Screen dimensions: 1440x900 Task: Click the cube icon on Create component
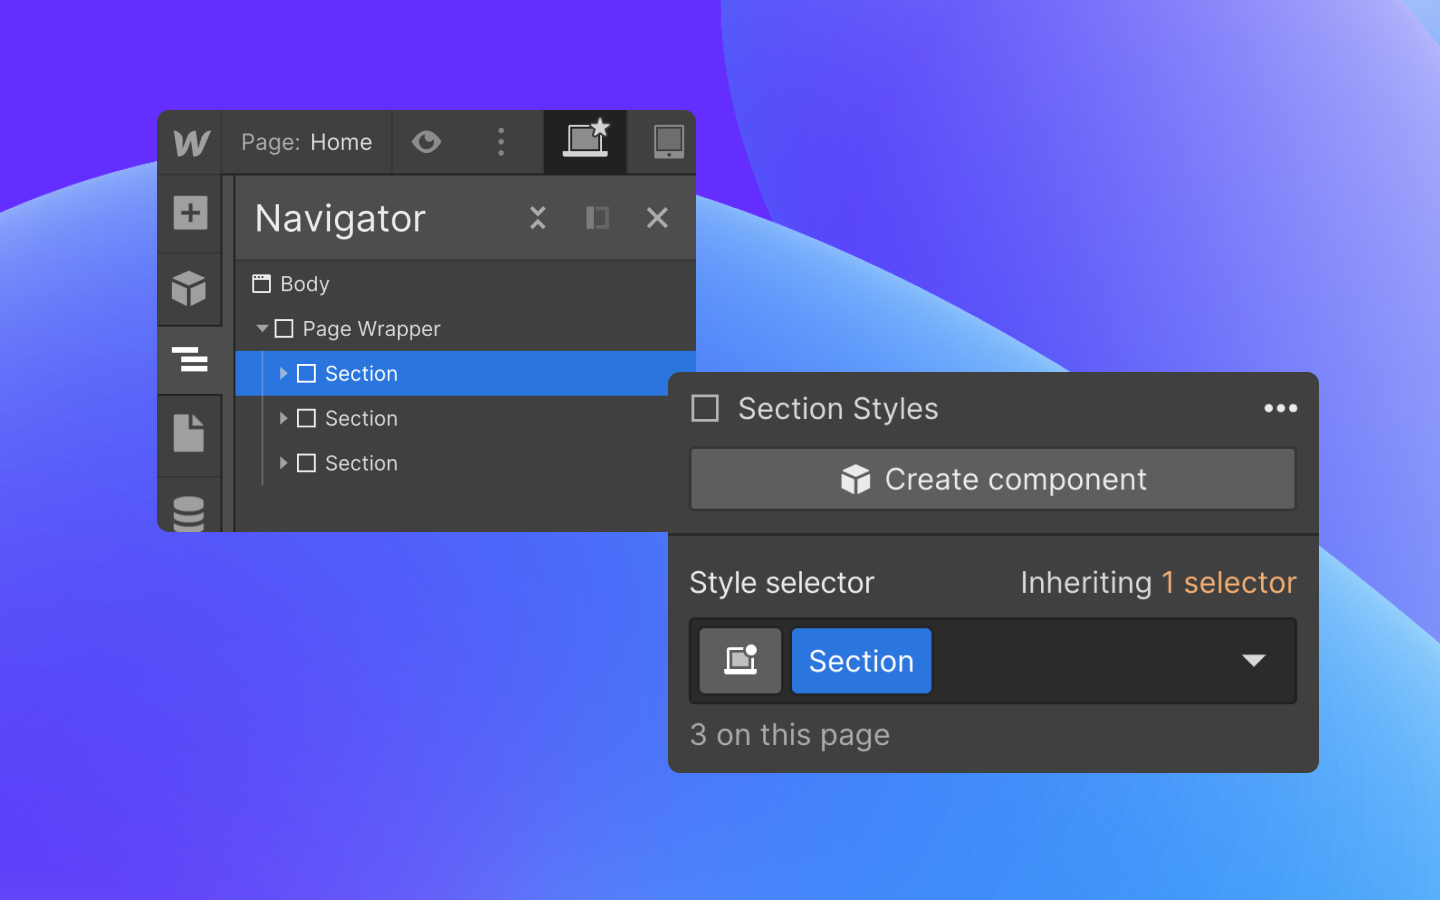(x=856, y=480)
